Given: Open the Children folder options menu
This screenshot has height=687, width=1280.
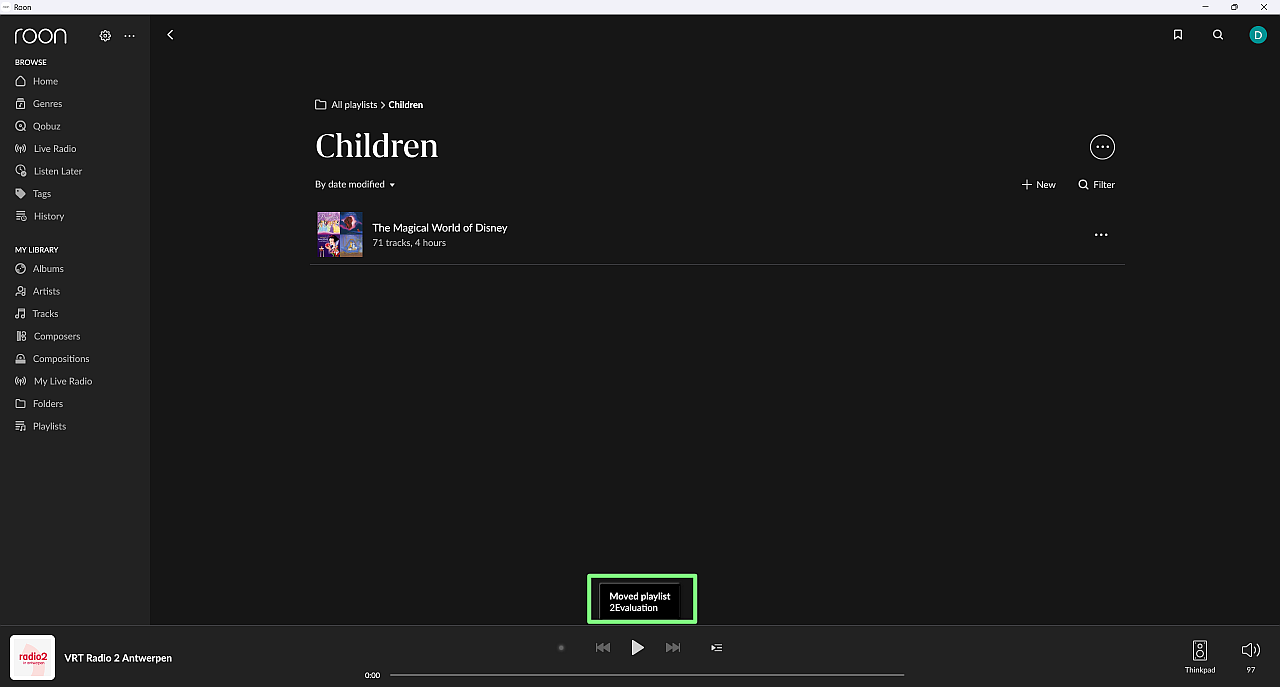Looking at the screenshot, I should (x=1102, y=147).
